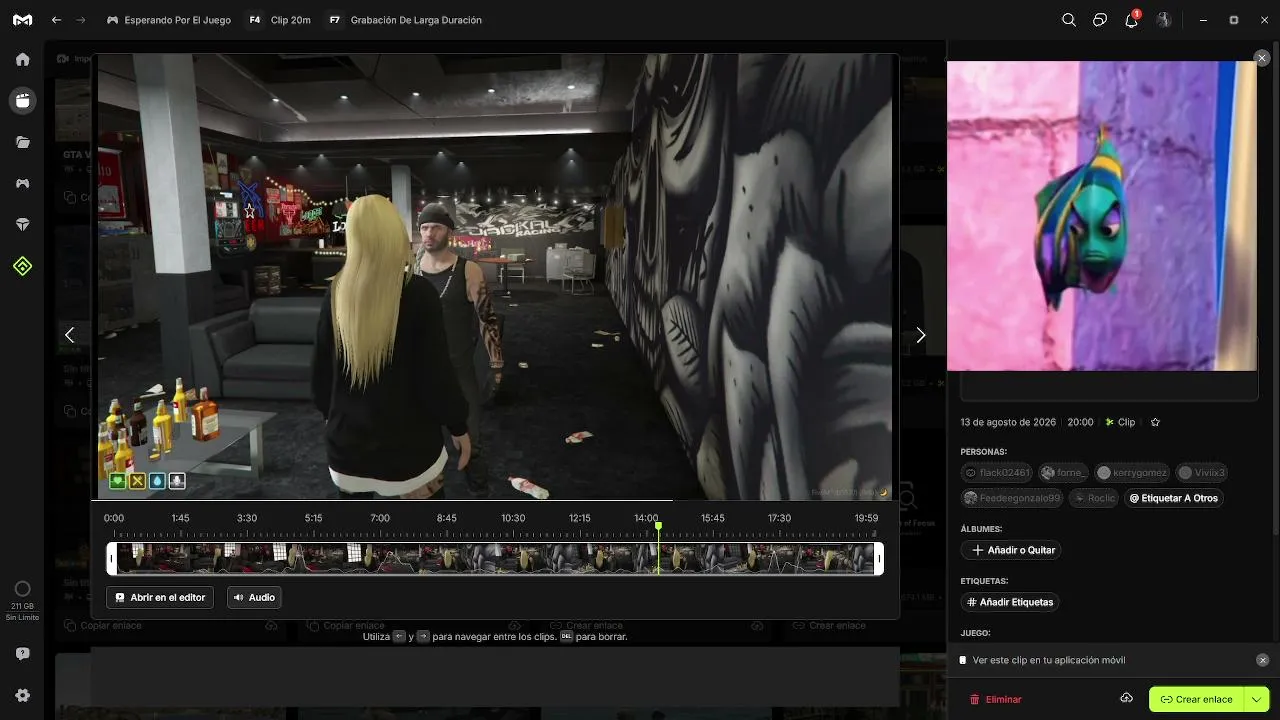
Task: Click the fish thumbnail image
Action: point(1102,216)
